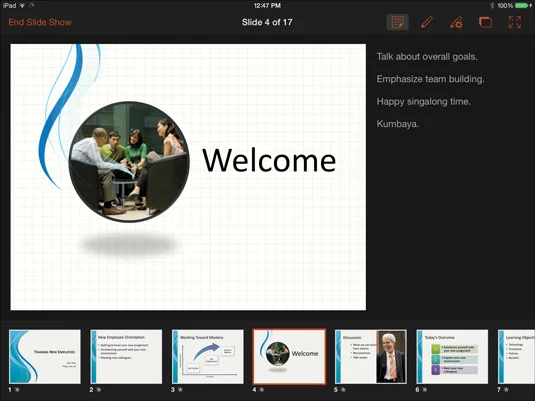Viewport: 535px width, 401px height.
Task: Select slide 2 New Employee Orientation thumbnail
Action: (x=126, y=357)
